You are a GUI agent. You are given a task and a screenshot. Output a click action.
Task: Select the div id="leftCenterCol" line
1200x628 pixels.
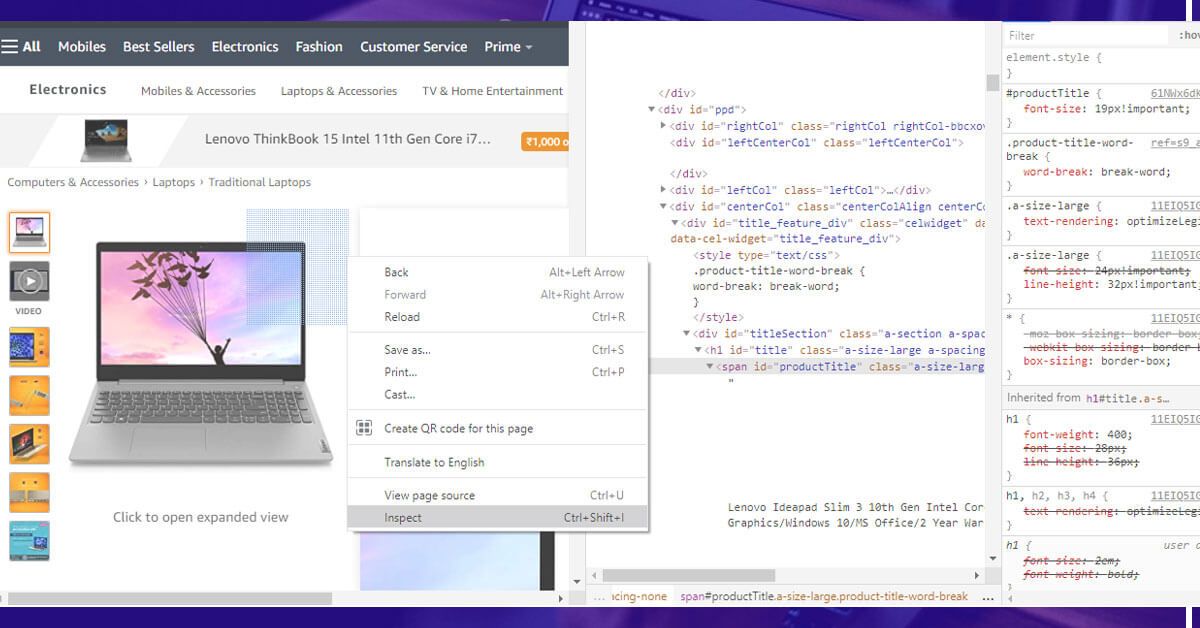coord(817,143)
